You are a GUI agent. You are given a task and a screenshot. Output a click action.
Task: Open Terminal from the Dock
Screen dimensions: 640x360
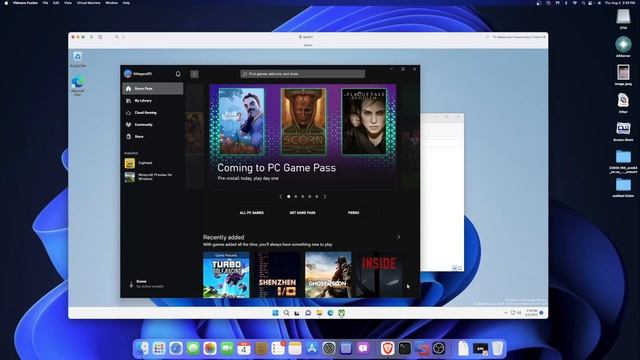pos(404,348)
